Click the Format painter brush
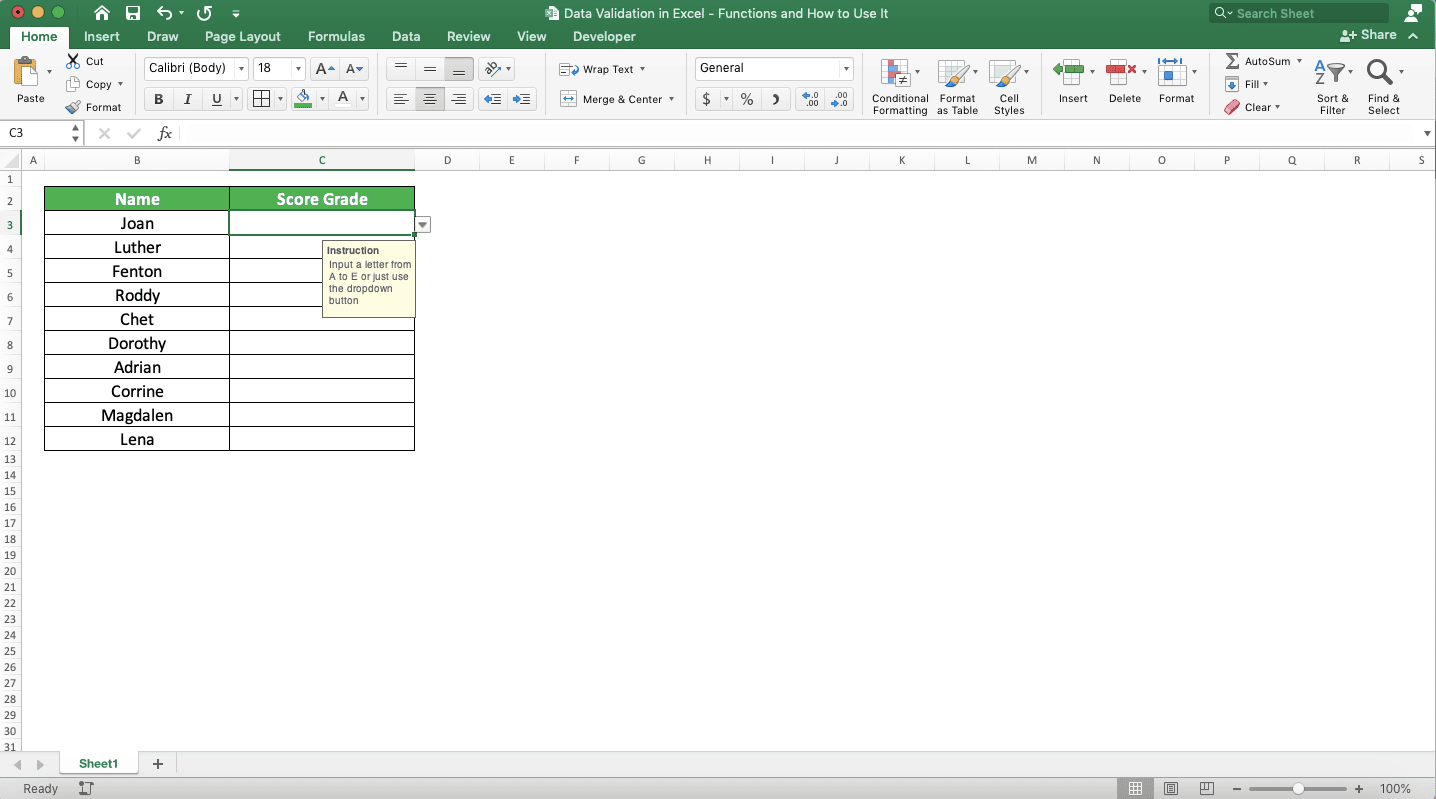The image size is (1436, 799). tap(73, 107)
